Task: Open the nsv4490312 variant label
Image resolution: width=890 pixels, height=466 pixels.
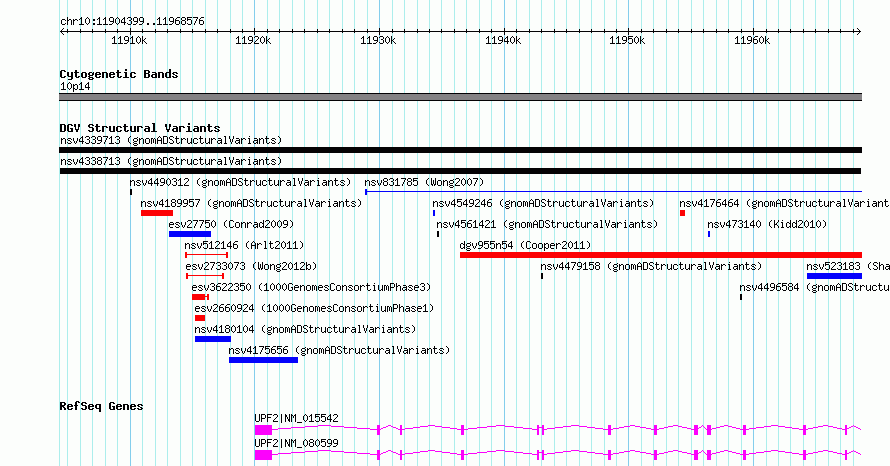Action: pos(240,182)
